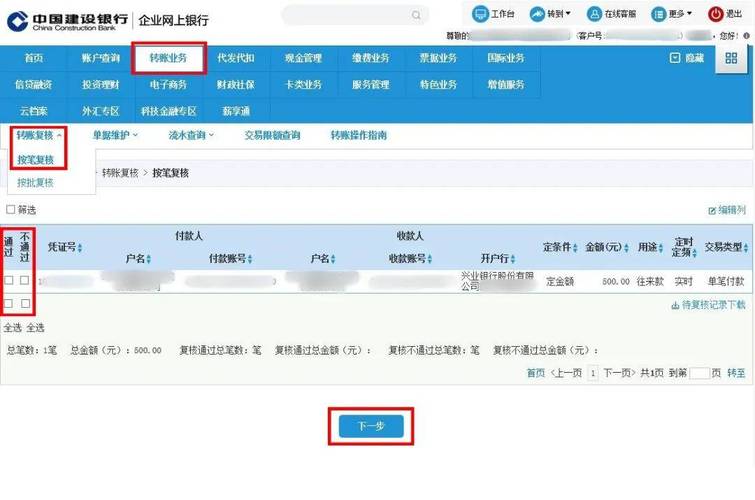Sort by 定条件 column arrows
The image size is (755, 500).
(575, 248)
